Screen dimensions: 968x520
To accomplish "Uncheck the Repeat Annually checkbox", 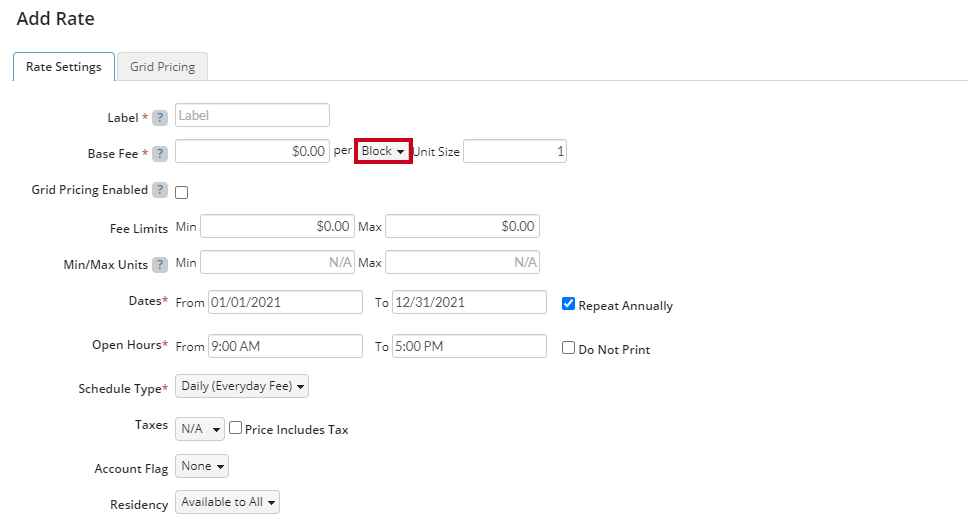I will click(569, 304).
